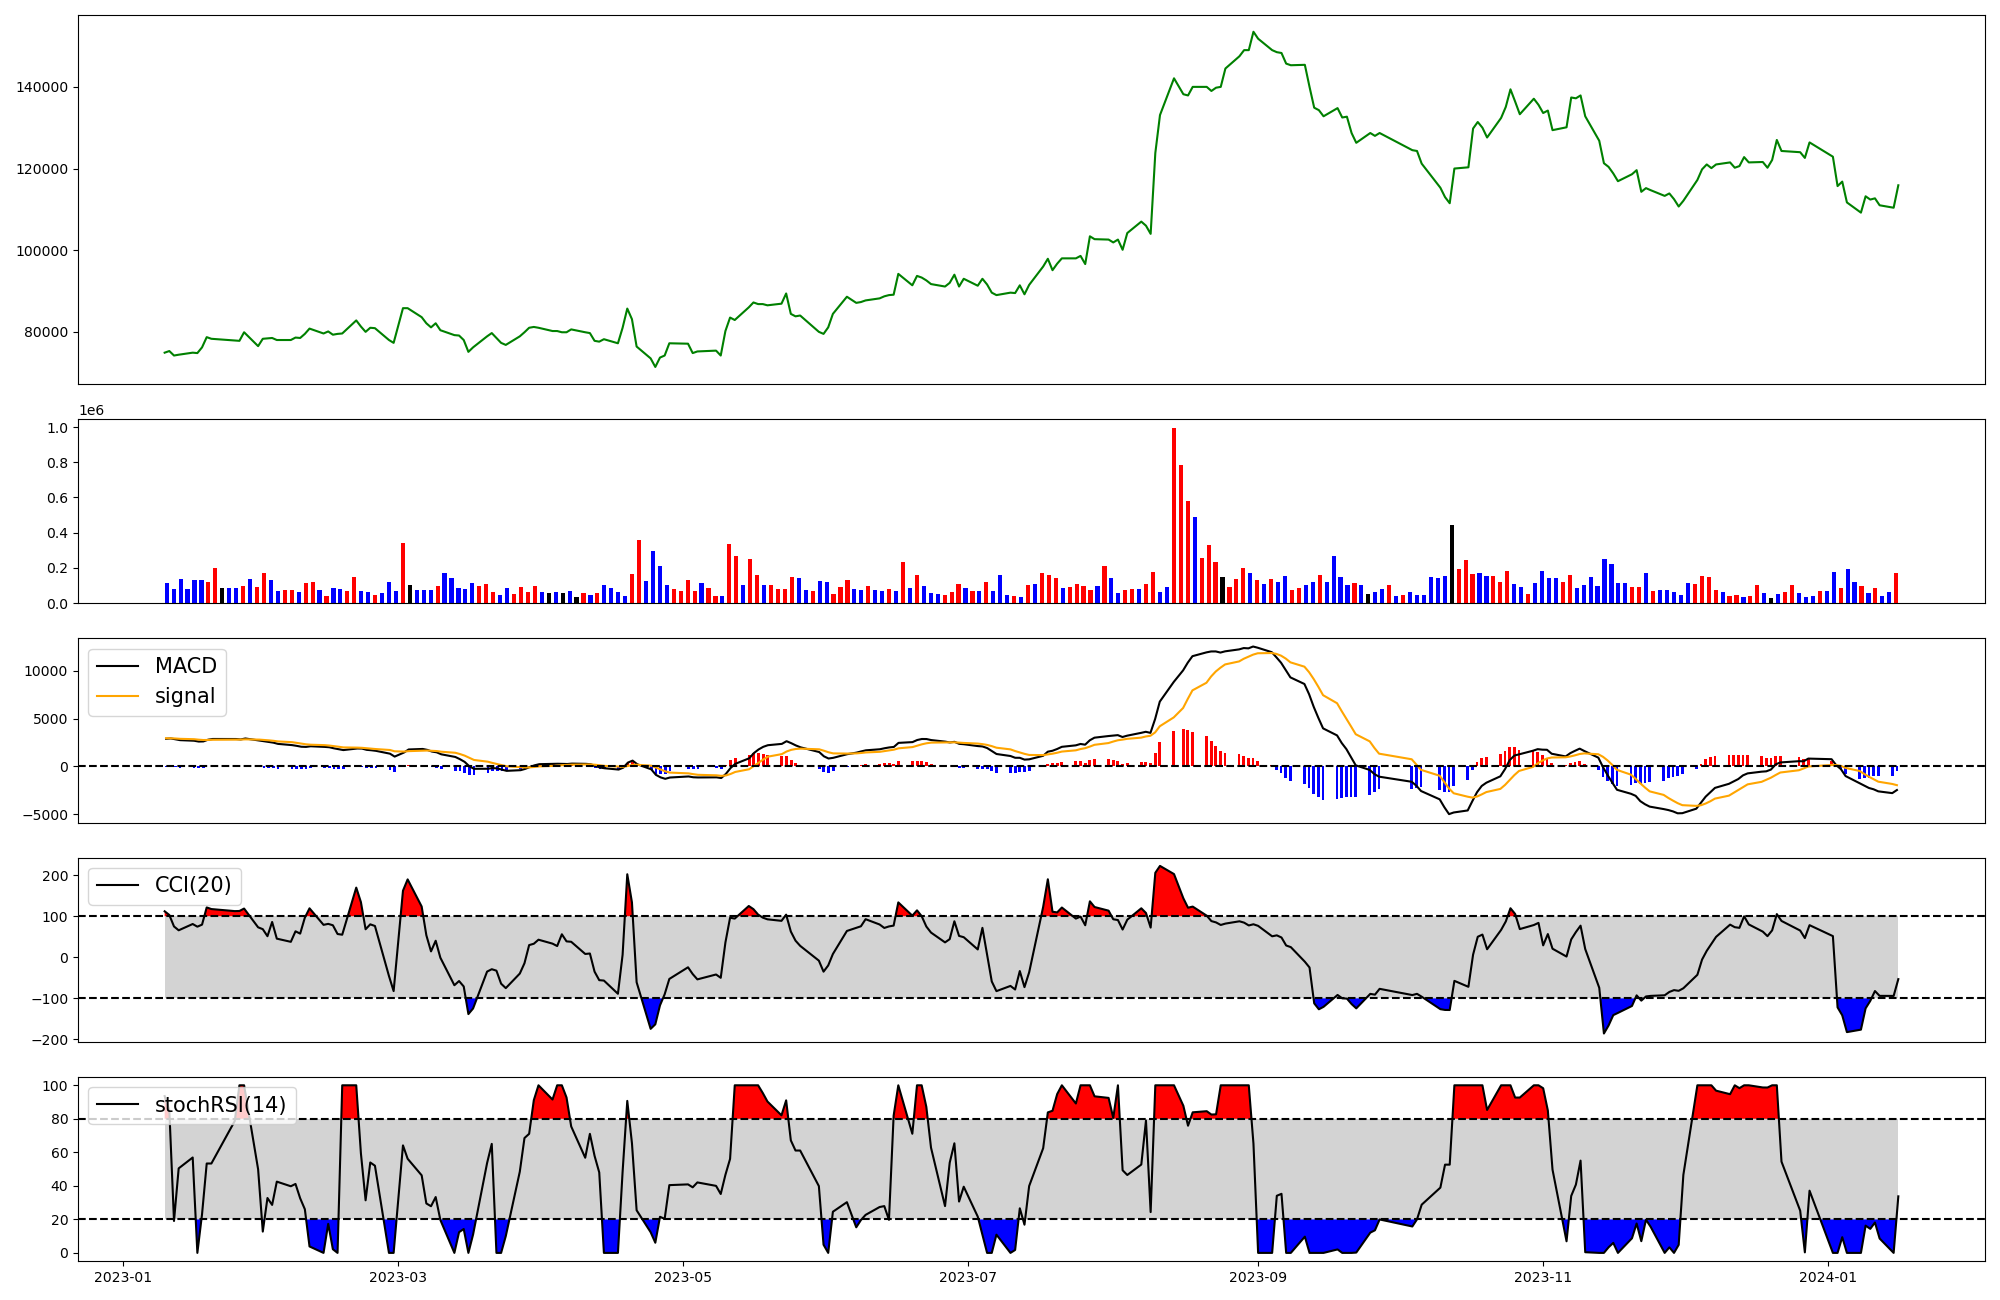This screenshot has width=2000, height=1300.
Task: Click the 2023-05 date tick label
Action: (x=683, y=1277)
